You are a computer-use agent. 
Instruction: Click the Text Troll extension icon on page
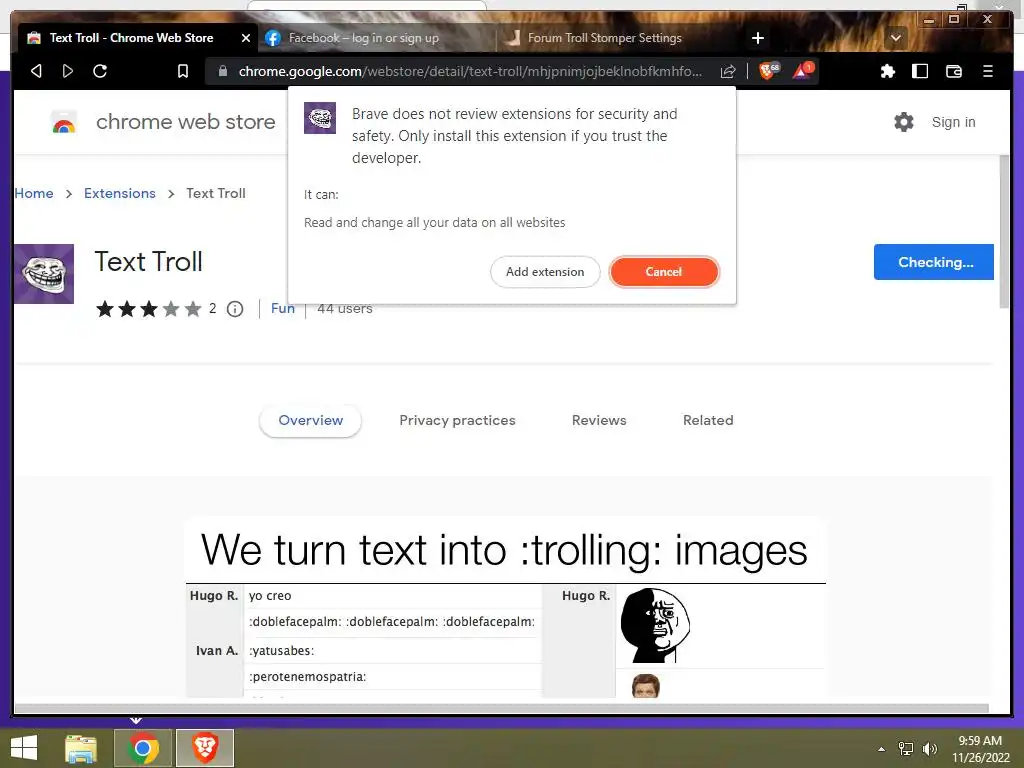coord(44,274)
